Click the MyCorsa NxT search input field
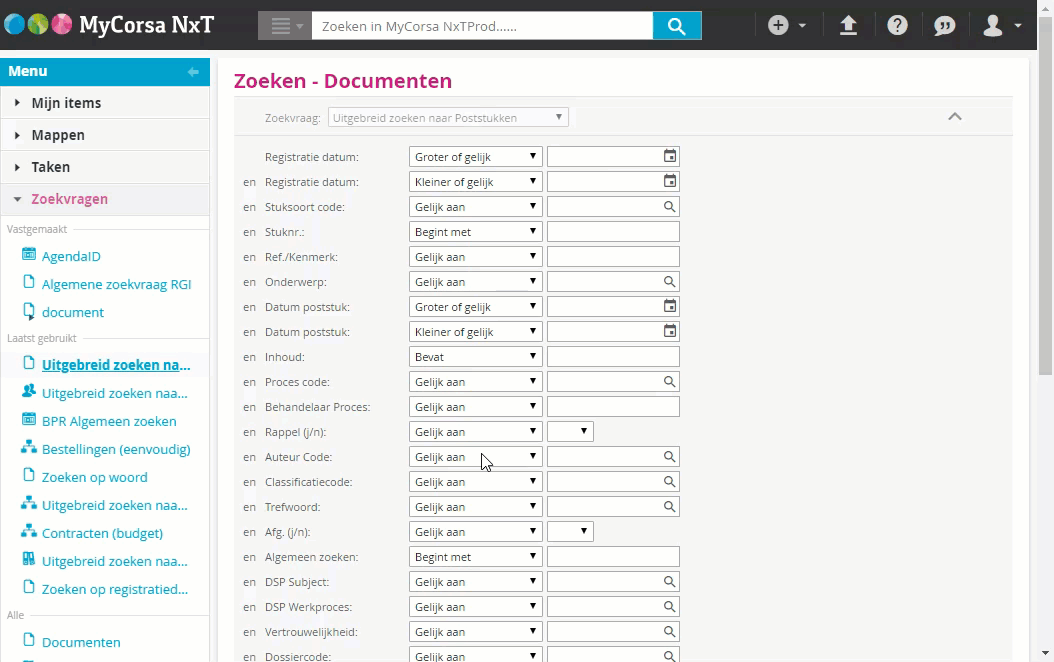 pyautogui.click(x=482, y=26)
